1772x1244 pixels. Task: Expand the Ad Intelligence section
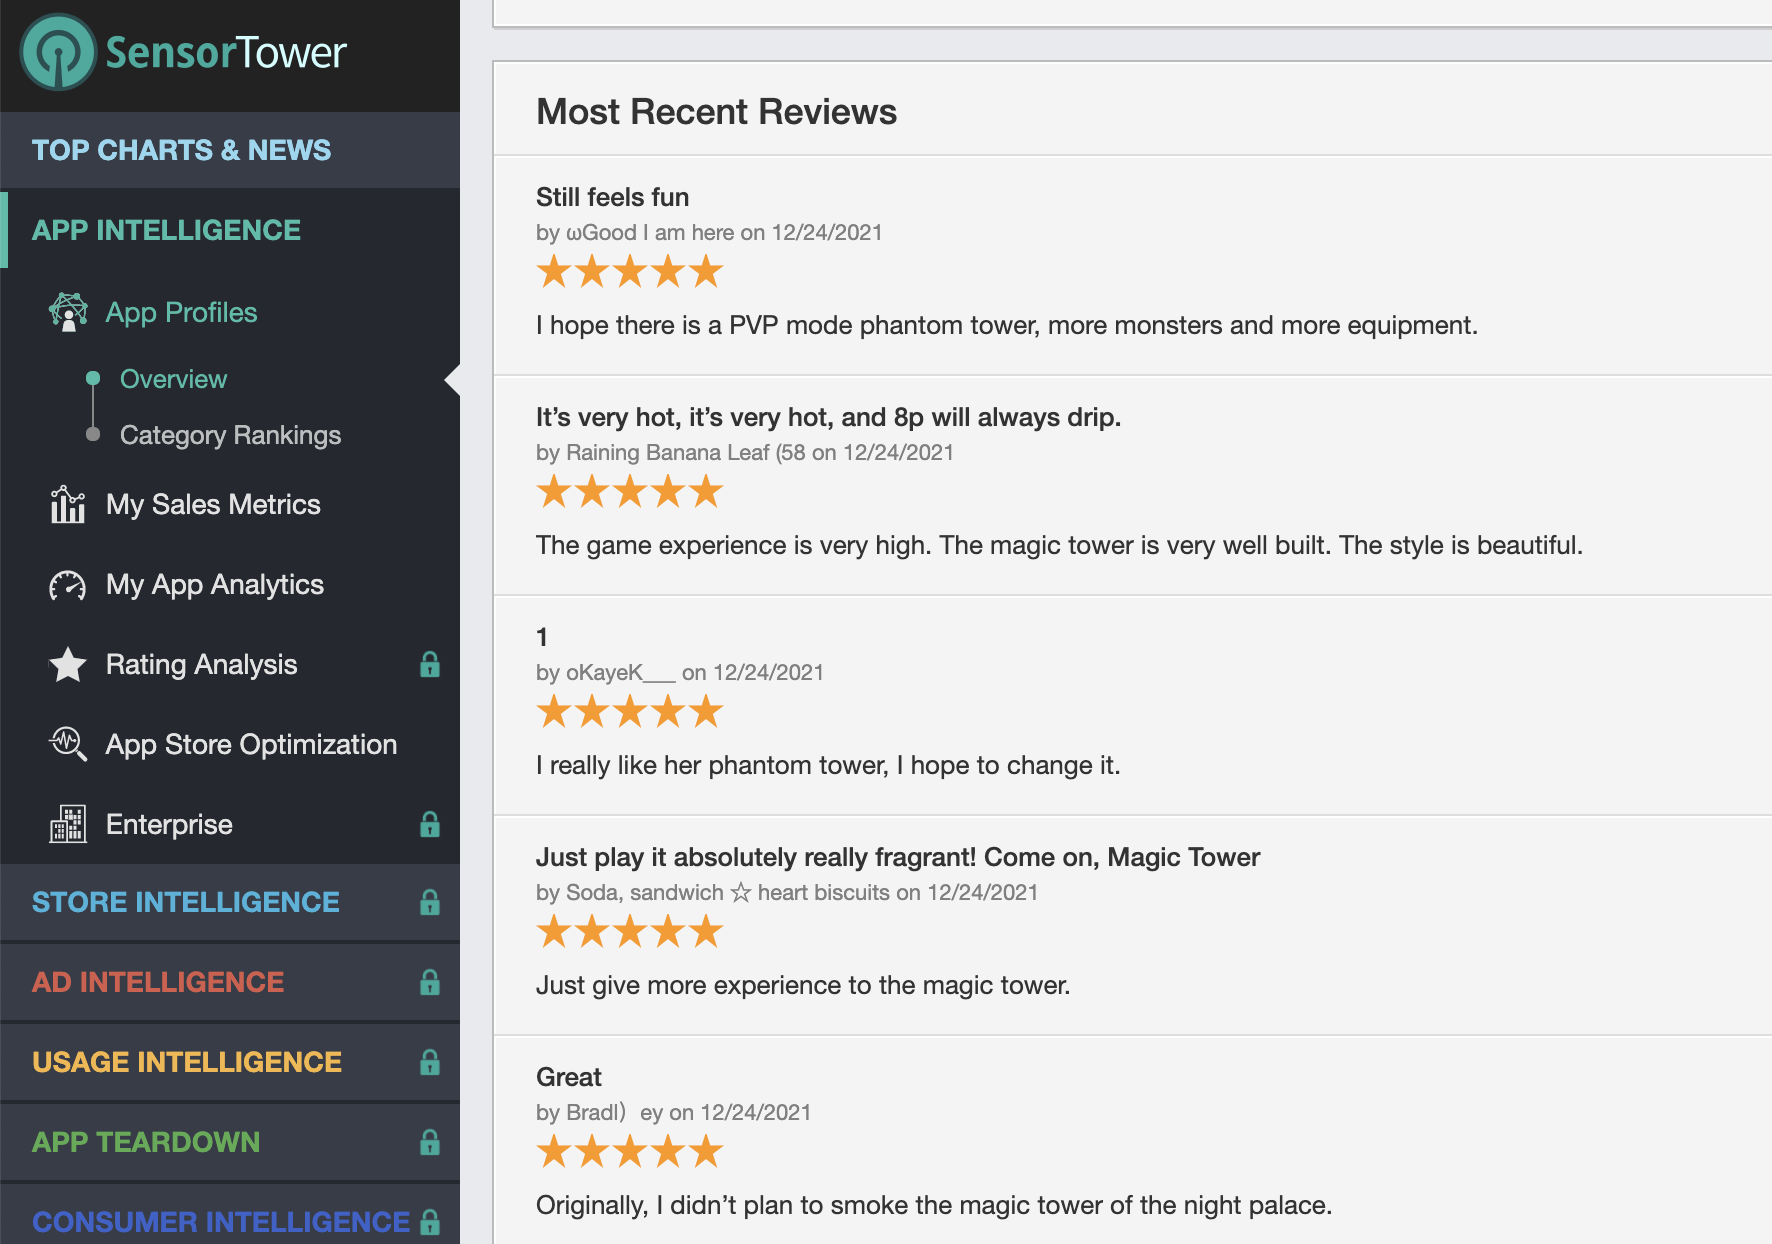158,982
